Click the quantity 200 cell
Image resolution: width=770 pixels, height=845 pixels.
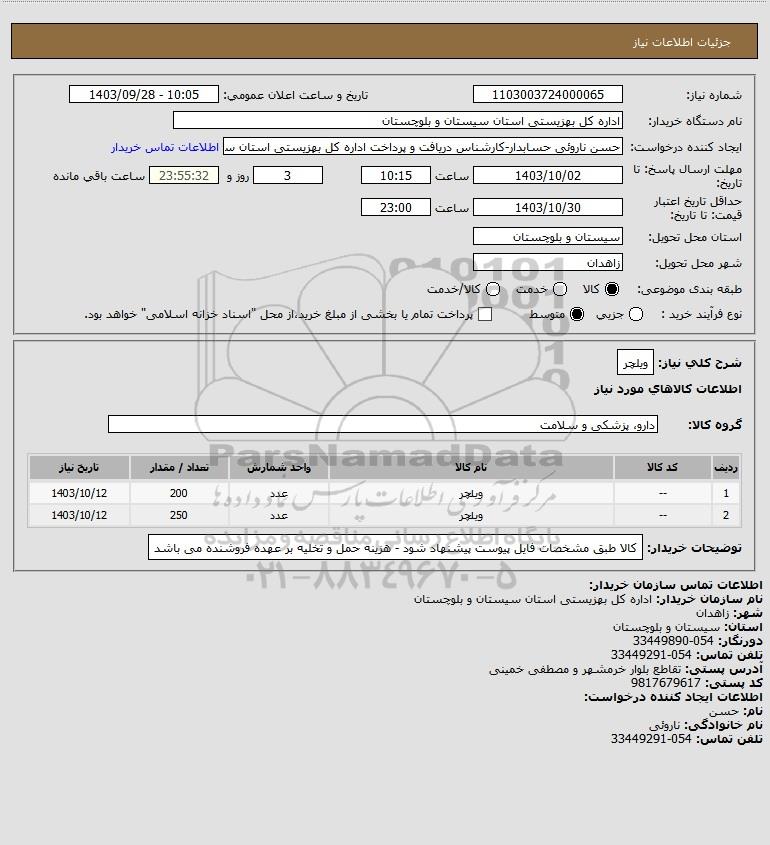pos(179,493)
